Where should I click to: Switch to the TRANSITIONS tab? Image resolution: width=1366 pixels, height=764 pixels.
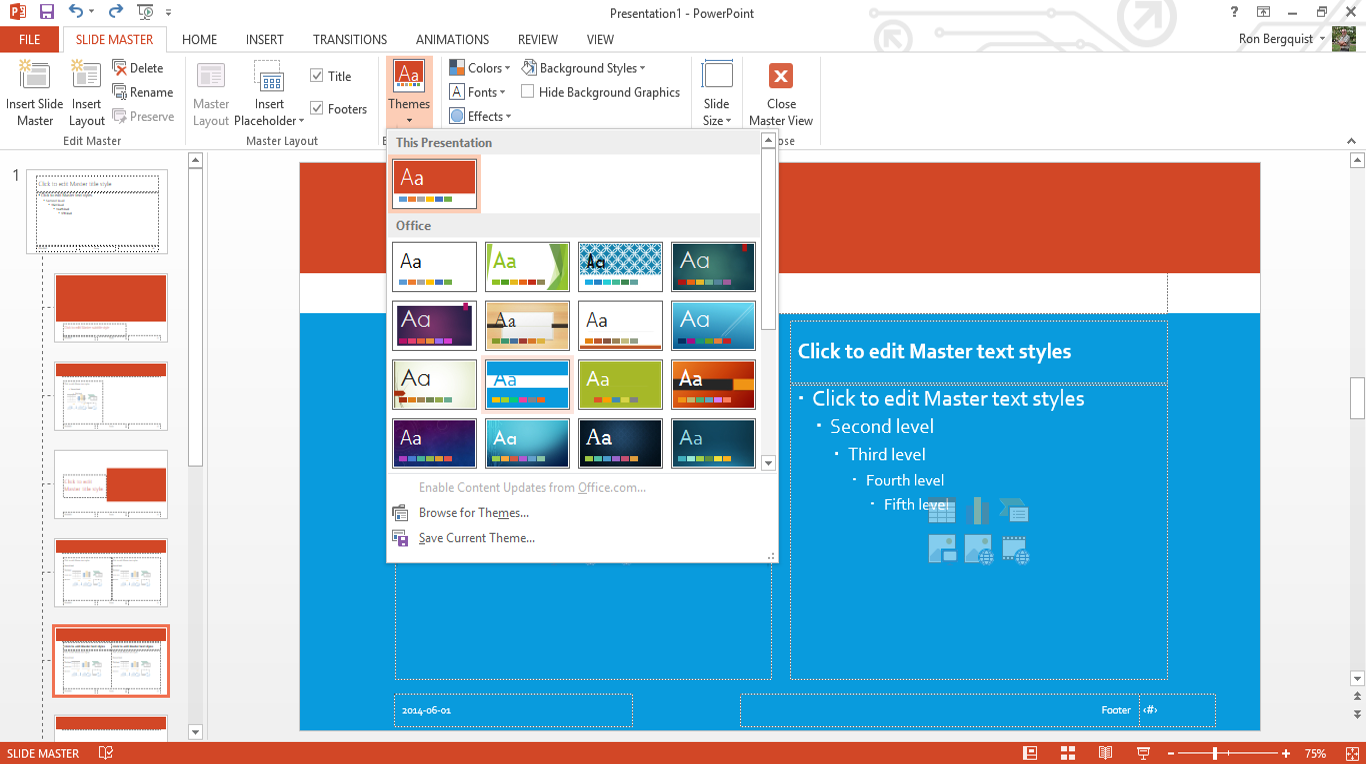pyautogui.click(x=350, y=40)
